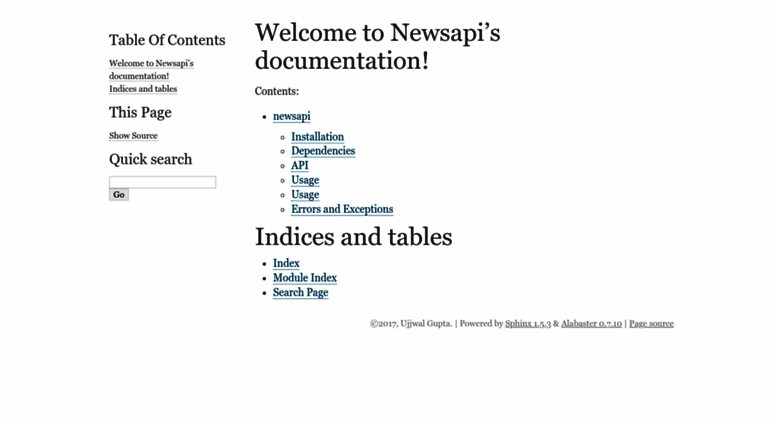777x423 pixels.
Task: Open the Dependencies link
Action: coord(323,151)
